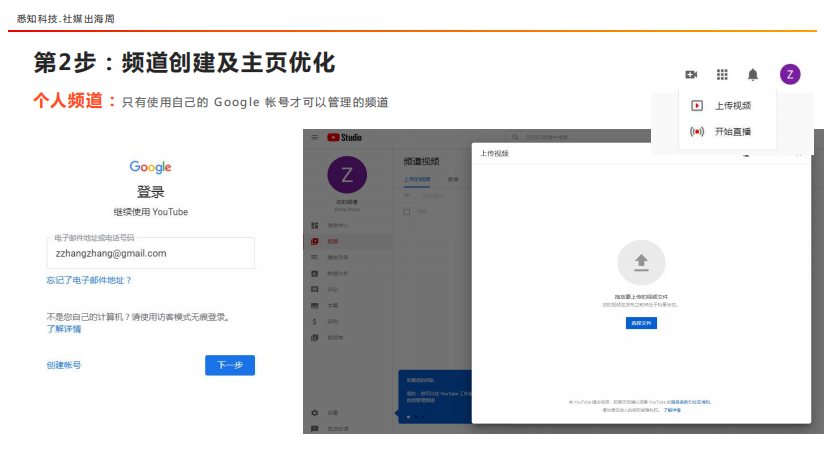Image resolution: width=835 pixels, height=454 pixels.
Task: Click the 忘记了电子邮件地址 link
Action: [89, 280]
